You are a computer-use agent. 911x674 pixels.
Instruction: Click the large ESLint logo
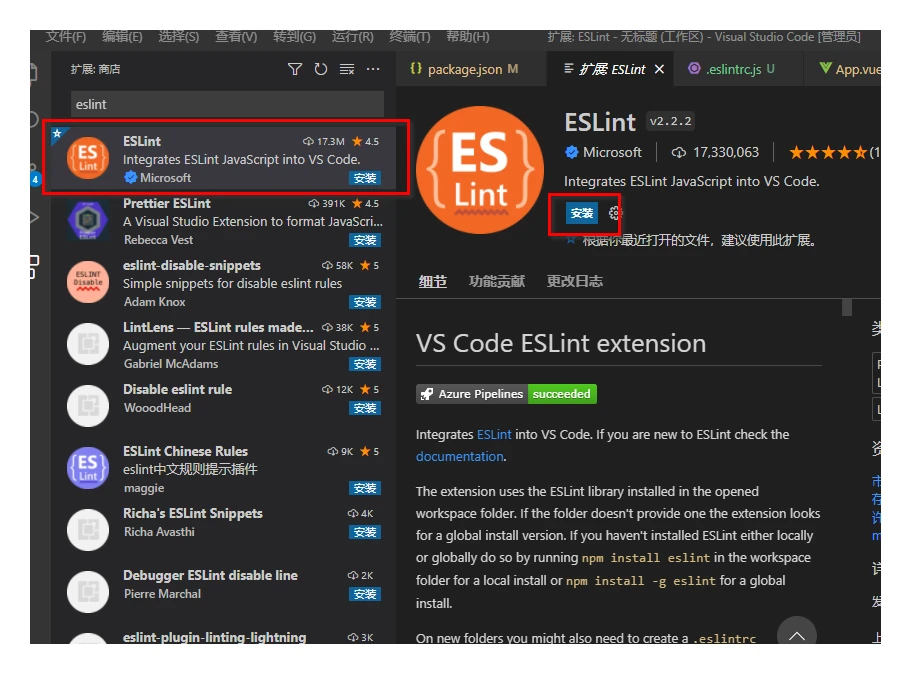[480, 170]
